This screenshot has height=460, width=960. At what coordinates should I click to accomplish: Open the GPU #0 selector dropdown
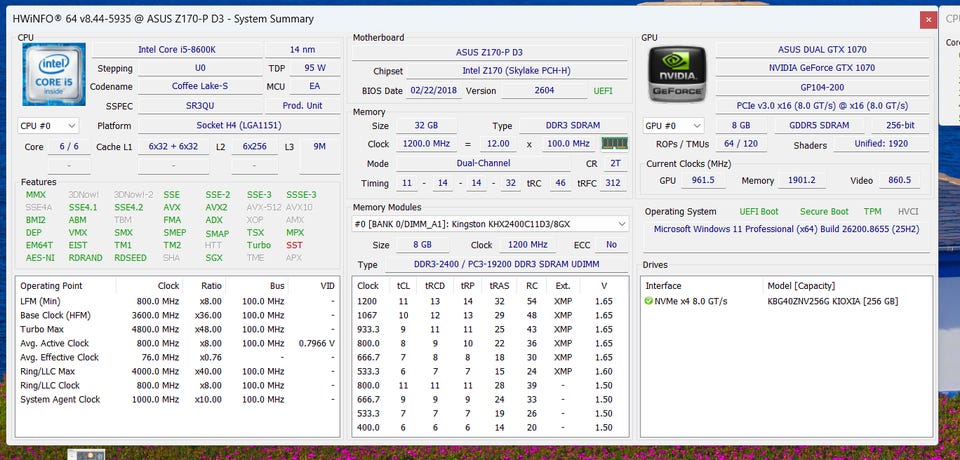(x=672, y=126)
